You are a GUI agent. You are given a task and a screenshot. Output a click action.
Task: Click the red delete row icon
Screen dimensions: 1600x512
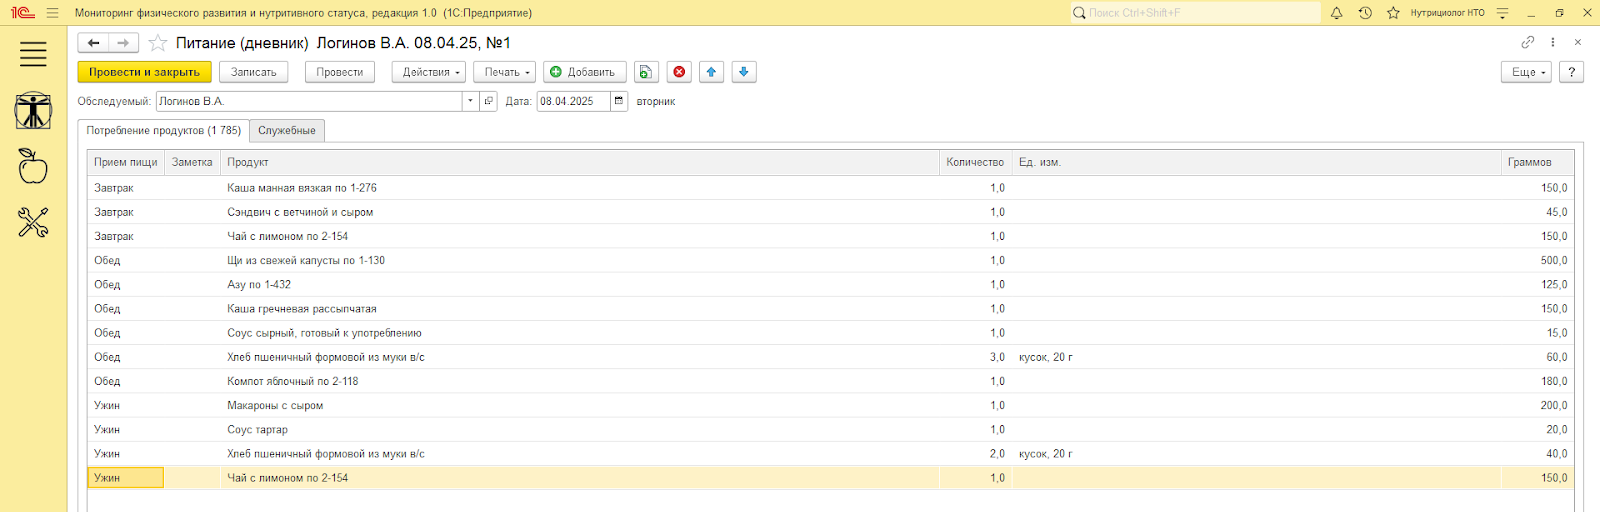(680, 72)
